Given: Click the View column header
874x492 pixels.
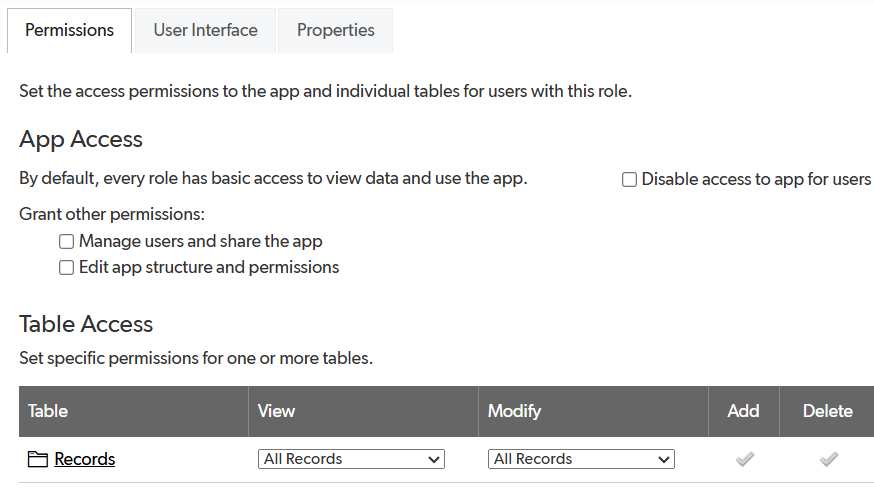Looking at the screenshot, I should coord(276,411).
